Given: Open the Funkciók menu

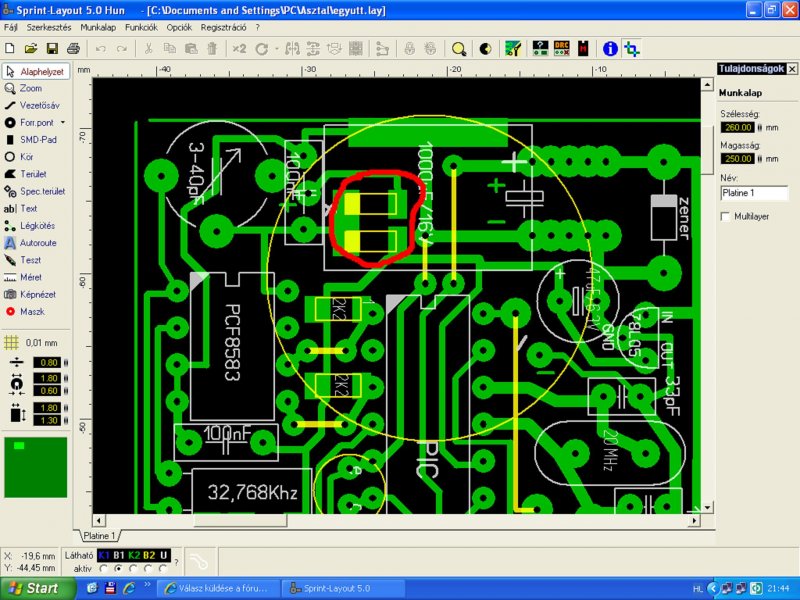Looking at the screenshot, I should tap(141, 28).
